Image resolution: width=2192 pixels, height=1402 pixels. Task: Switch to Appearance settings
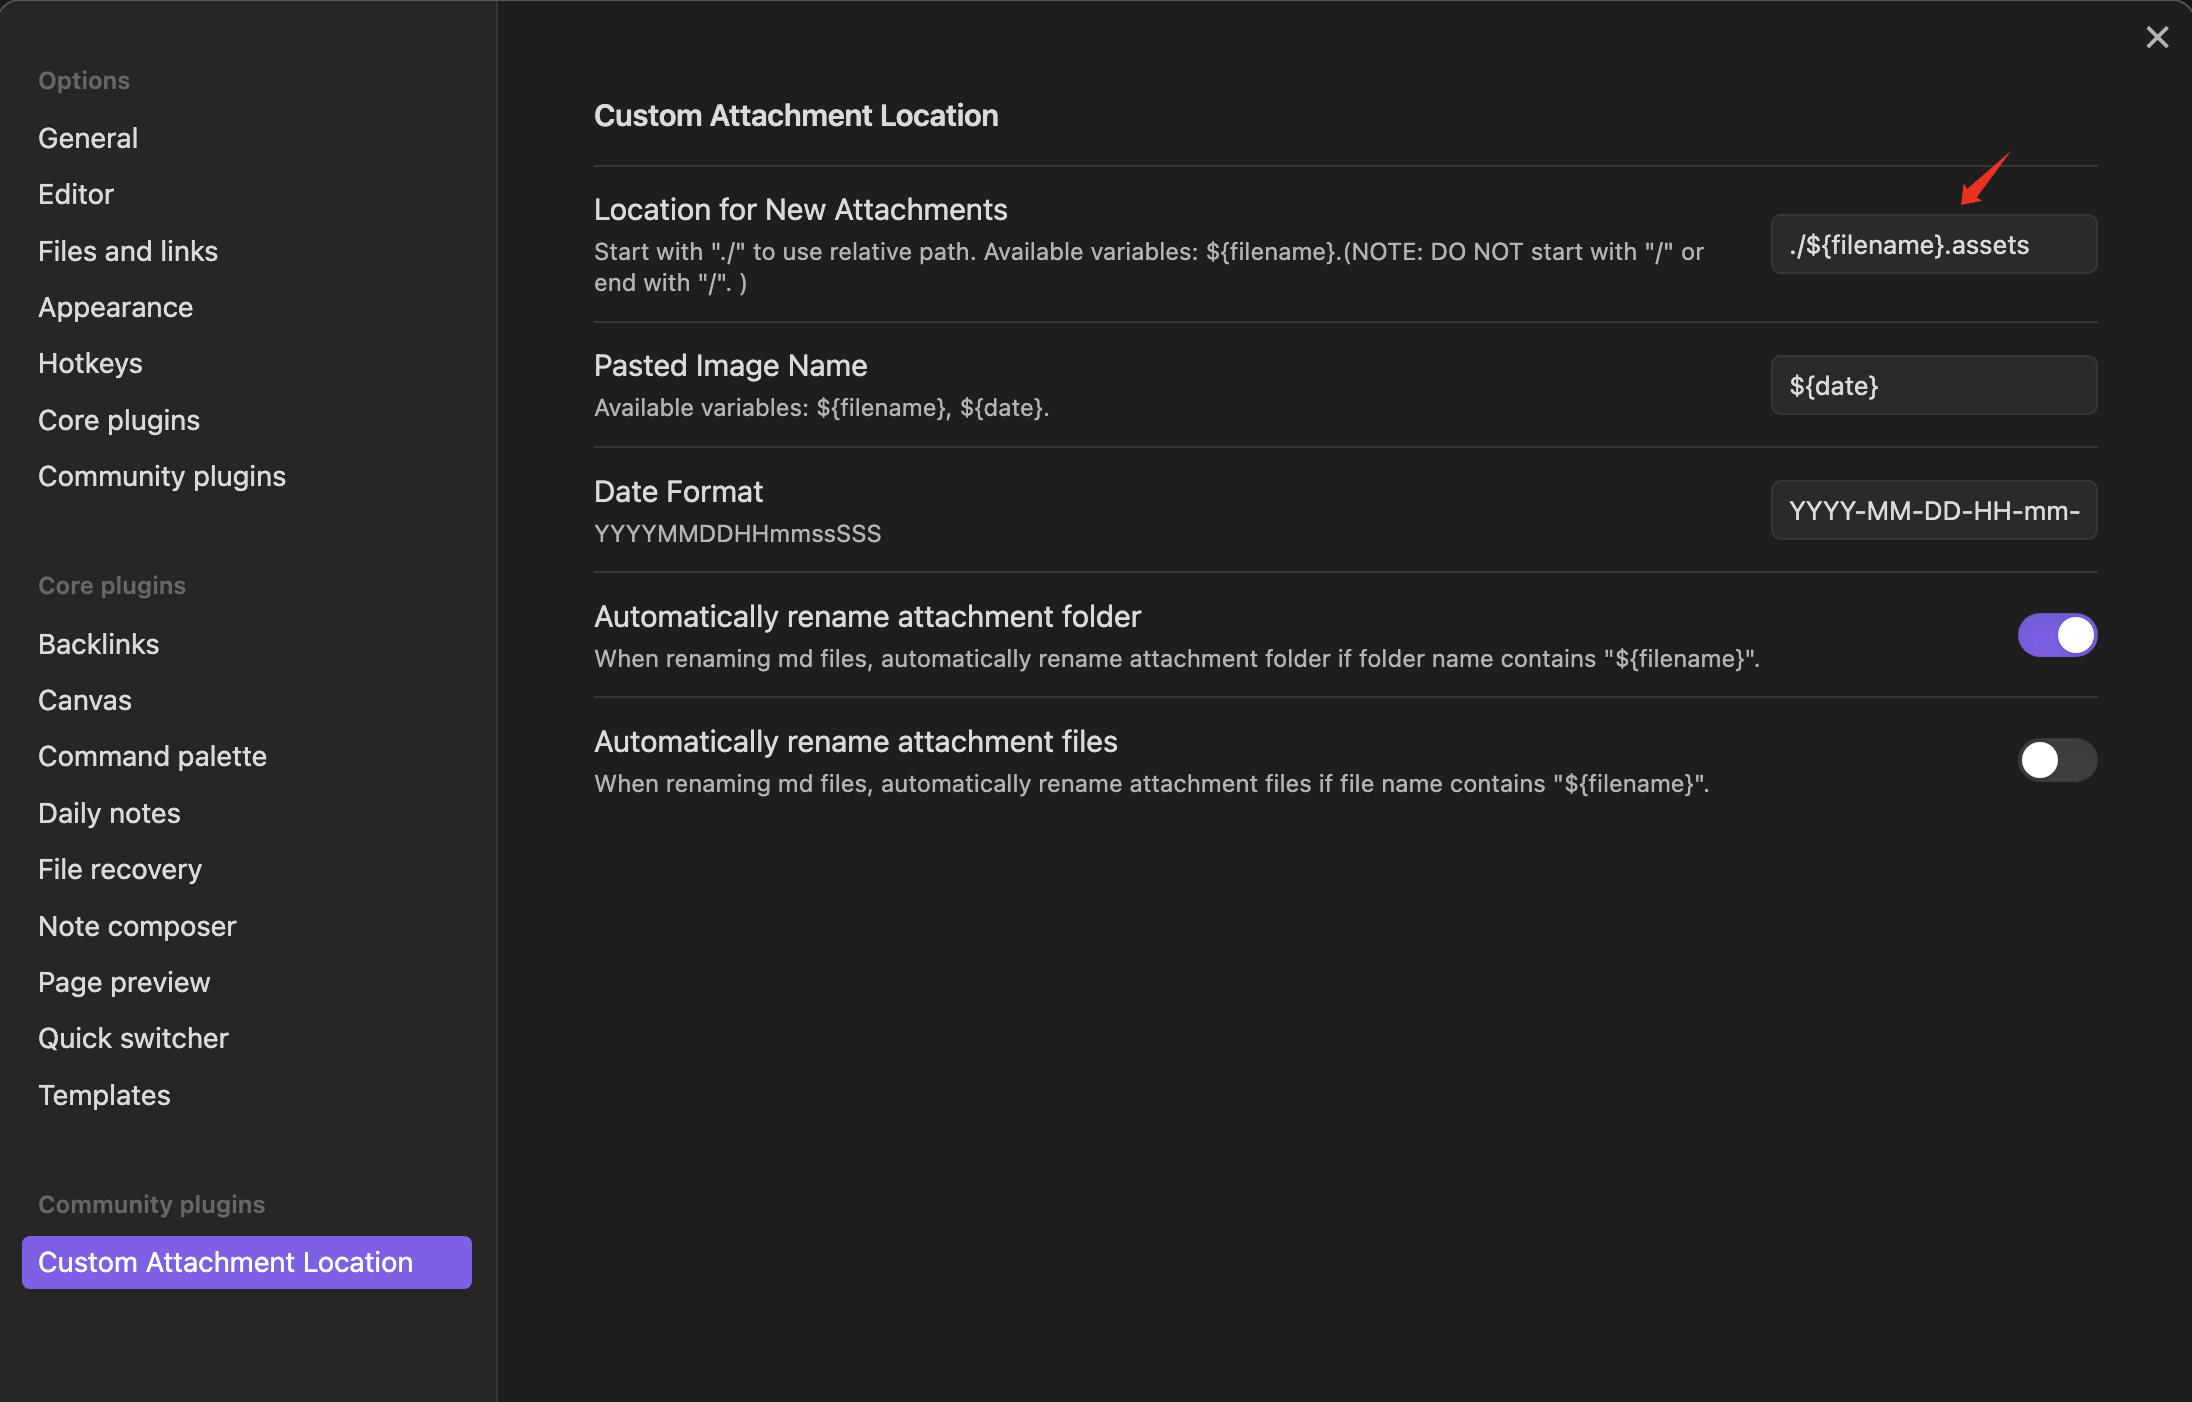(x=115, y=307)
